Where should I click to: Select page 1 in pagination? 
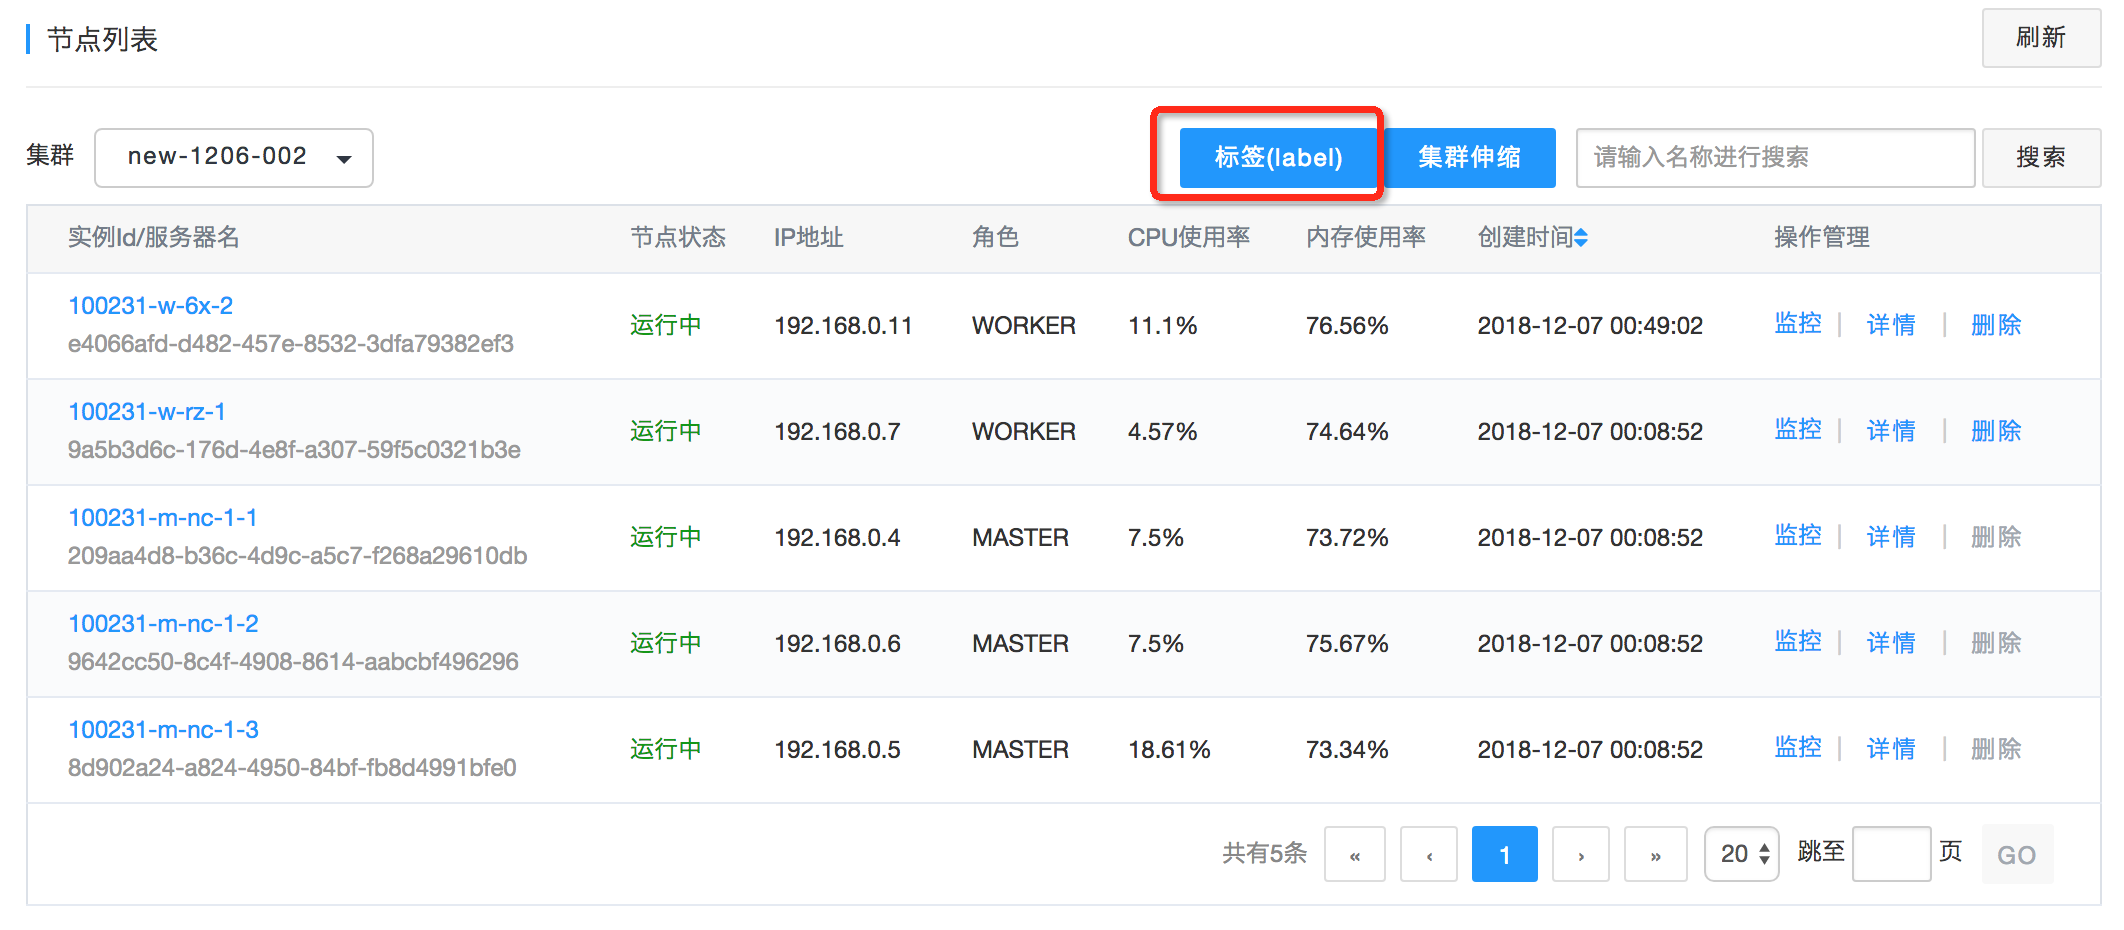(x=1504, y=853)
